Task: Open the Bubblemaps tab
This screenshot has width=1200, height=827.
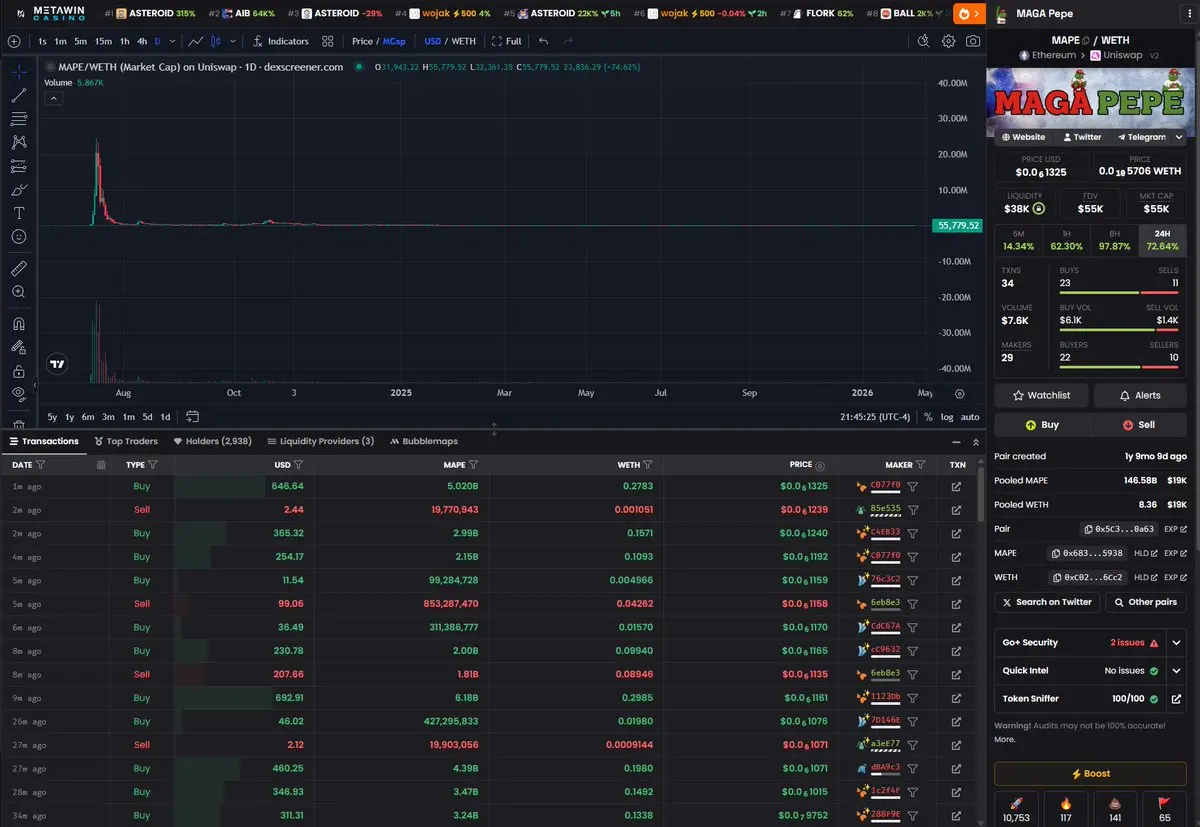Action: coord(424,441)
